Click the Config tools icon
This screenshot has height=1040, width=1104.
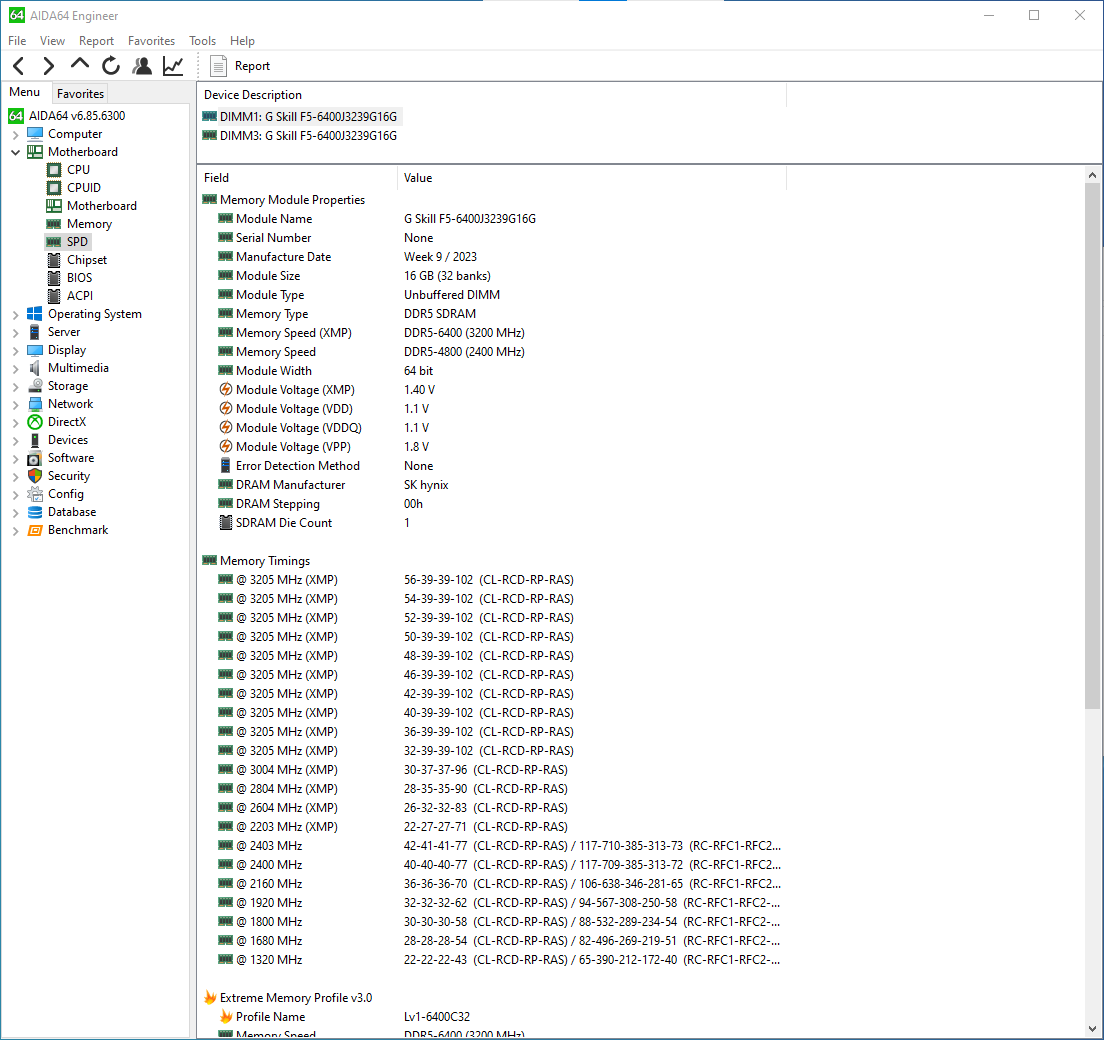(34, 494)
